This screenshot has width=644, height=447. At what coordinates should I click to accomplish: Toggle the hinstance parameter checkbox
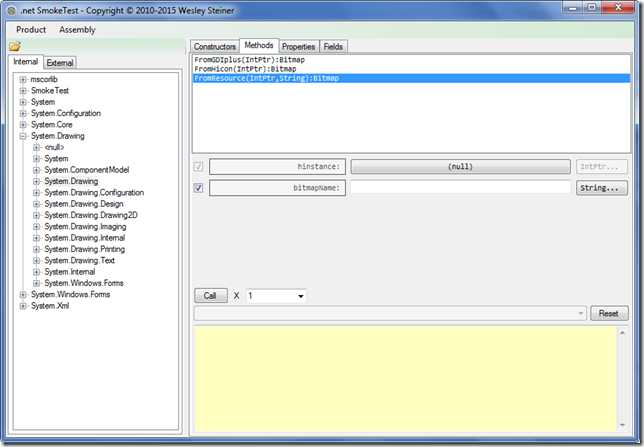point(198,166)
